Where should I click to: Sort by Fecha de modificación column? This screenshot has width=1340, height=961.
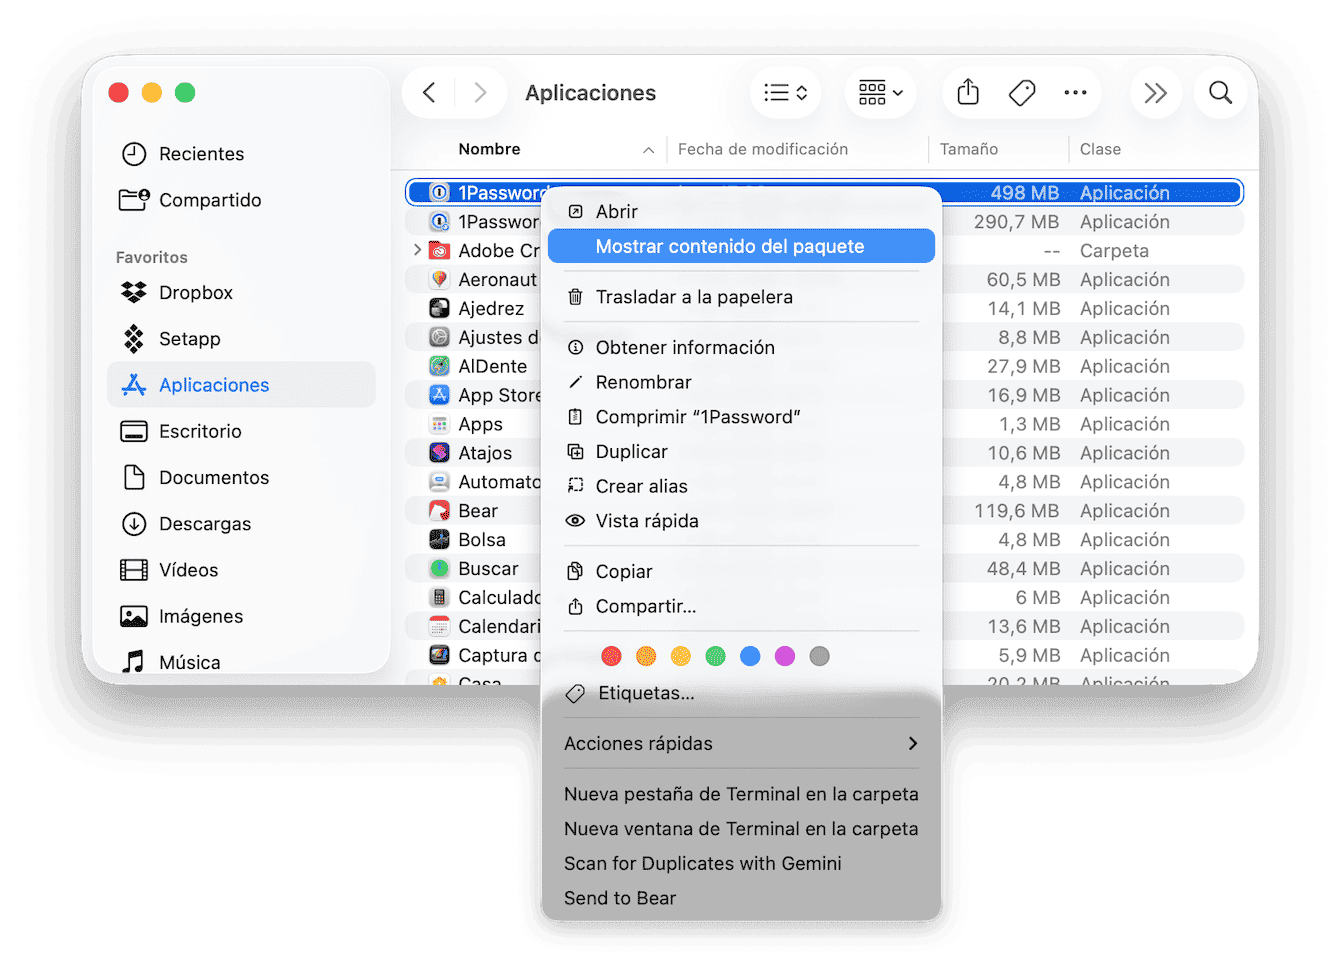click(x=763, y=149)
